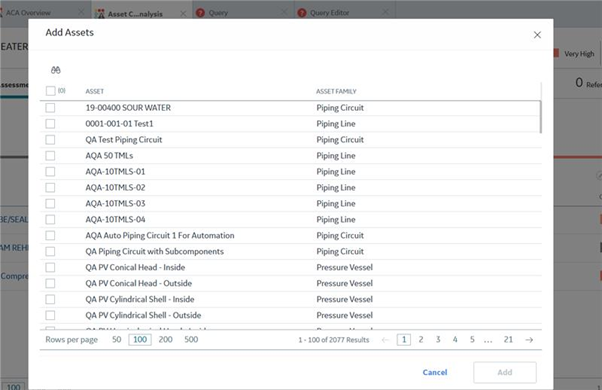The width and height of the screenshot is (602, 390).
Task: Click '1 - 100 of 2077 Results' text
Action: click(x=333, y=340)
